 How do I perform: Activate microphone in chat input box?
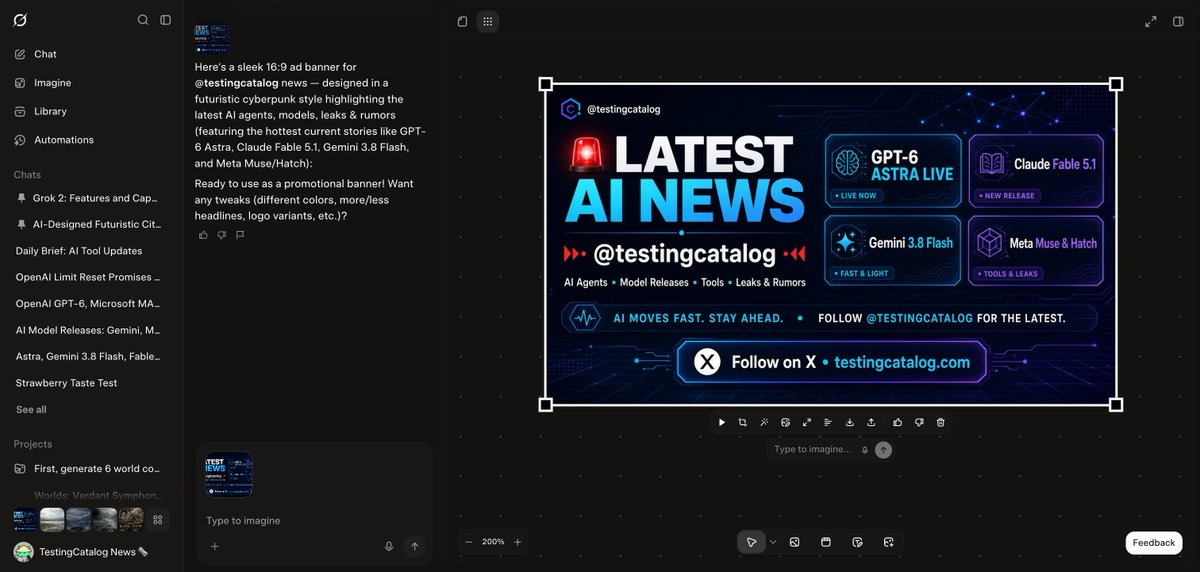pyautogui.click(x=389, y=546)
